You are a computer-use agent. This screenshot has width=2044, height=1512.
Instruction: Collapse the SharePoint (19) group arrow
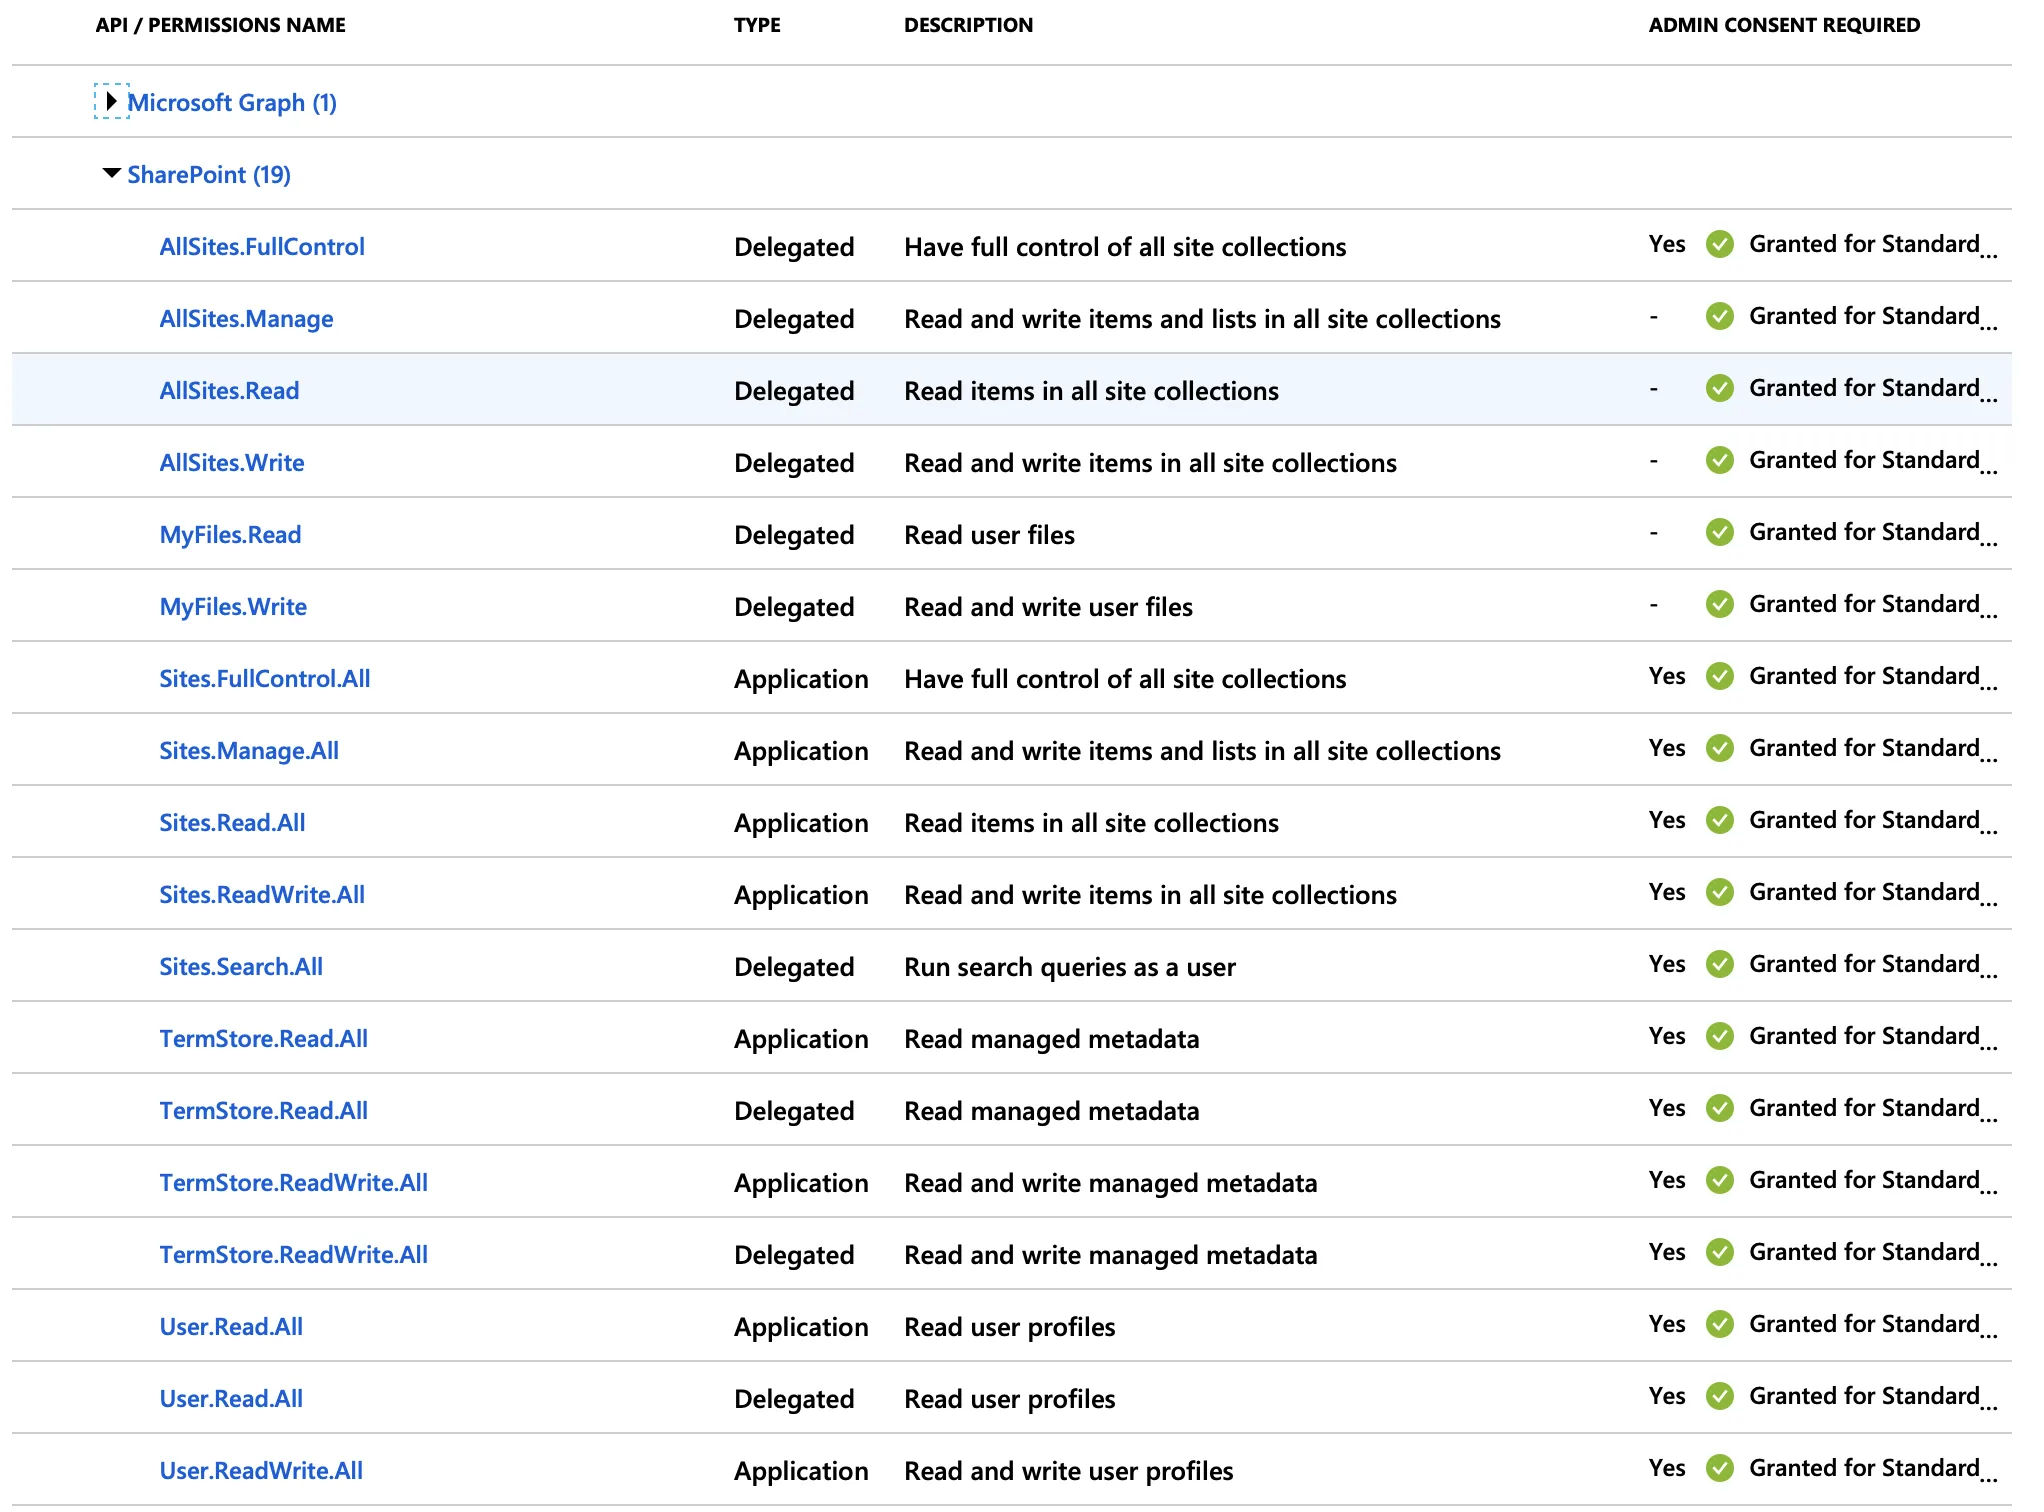(111, 174)
